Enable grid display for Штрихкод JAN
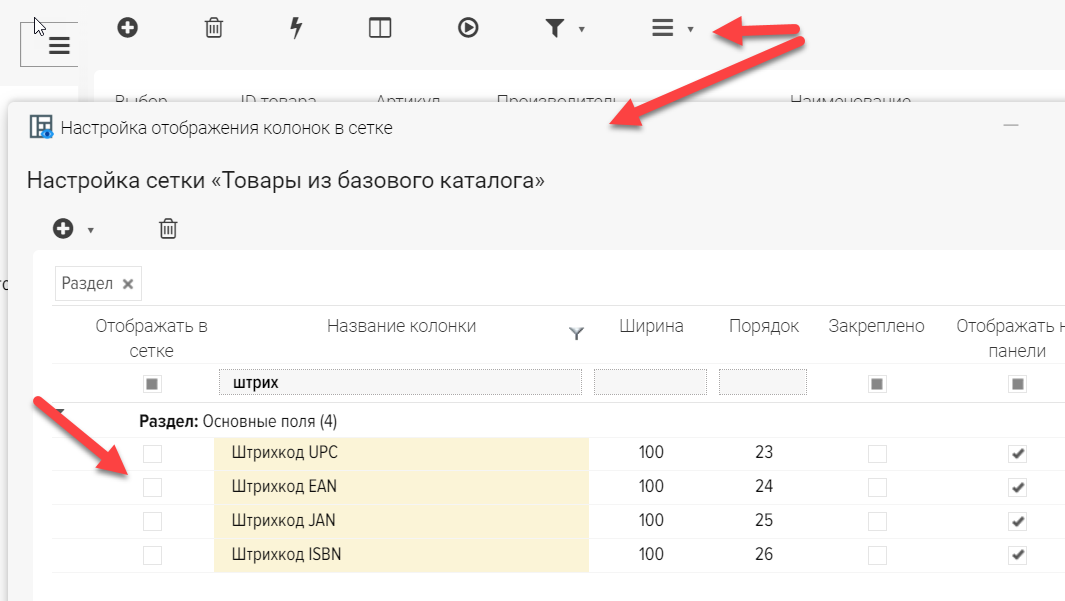Screen dimensions: 1065x601 click(x=152, y=522)
